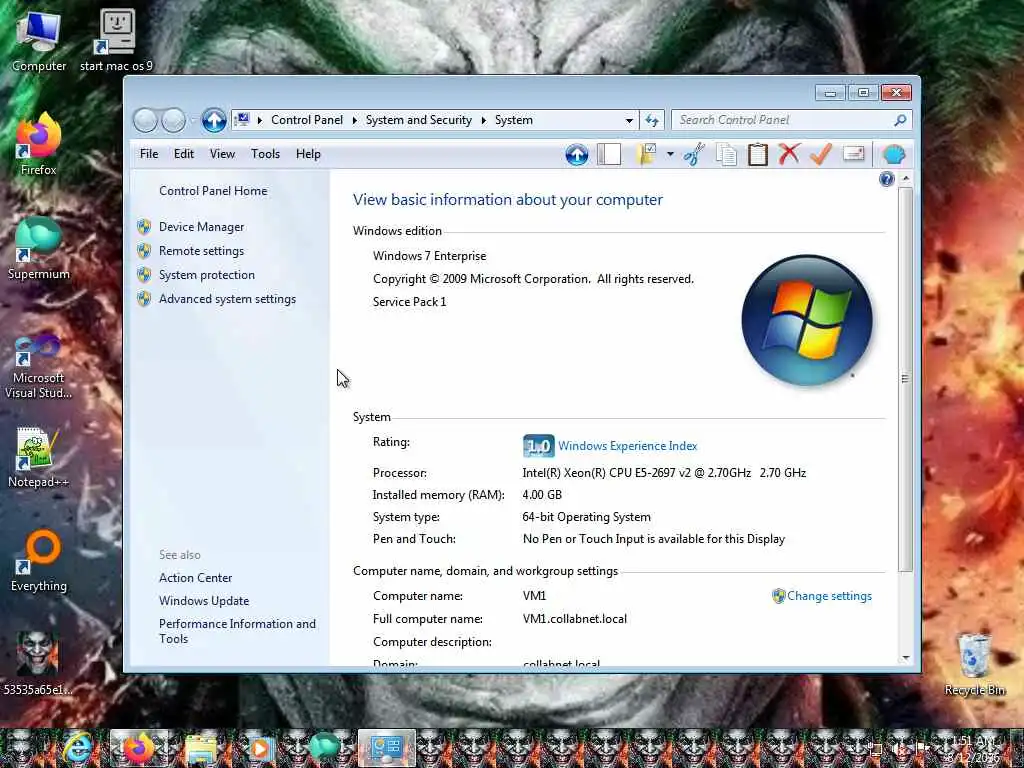Click the Windows Experience Index 1.0 badge
This screenshot has height=768, width=1024.
tap(538, 446)
